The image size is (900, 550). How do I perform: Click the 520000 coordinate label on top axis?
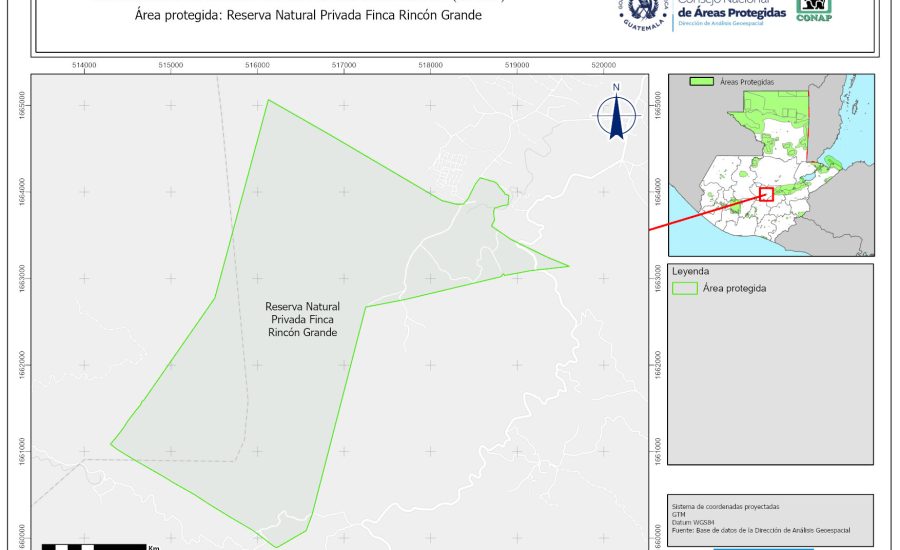pyautogui.click(x=604, y=65)
